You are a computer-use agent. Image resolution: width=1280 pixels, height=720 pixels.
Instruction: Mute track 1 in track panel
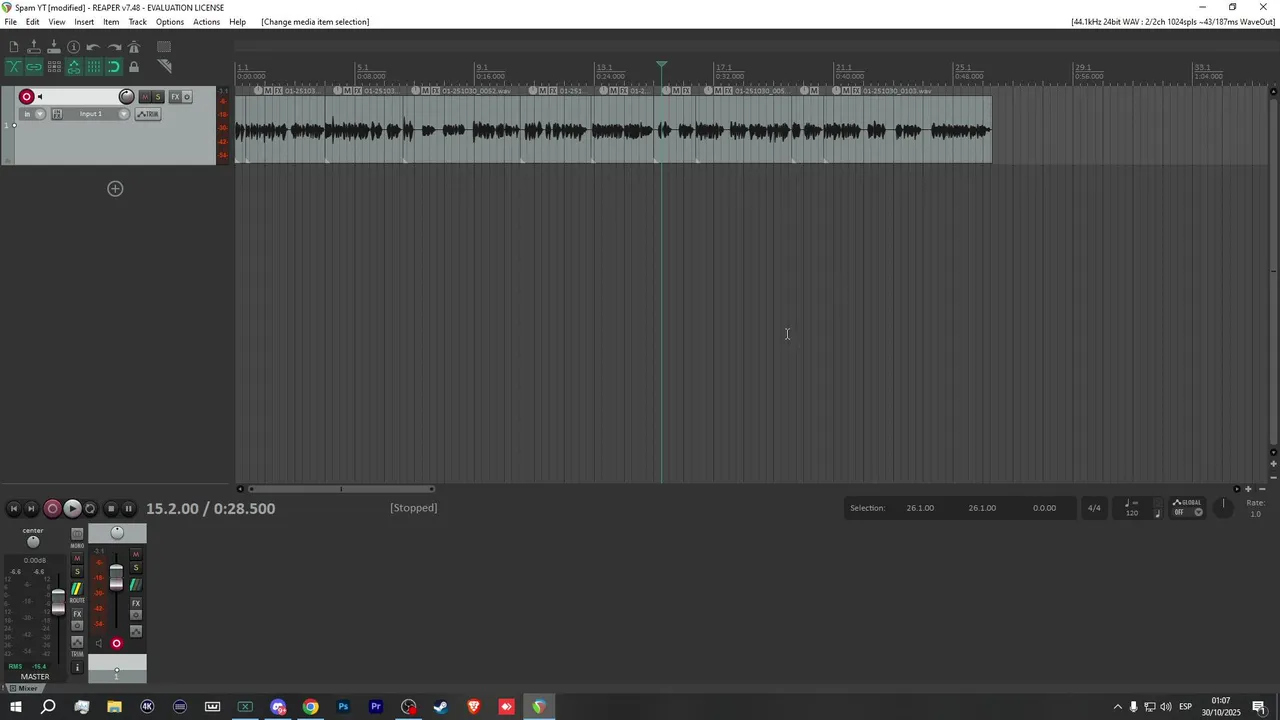pos(145,97)
